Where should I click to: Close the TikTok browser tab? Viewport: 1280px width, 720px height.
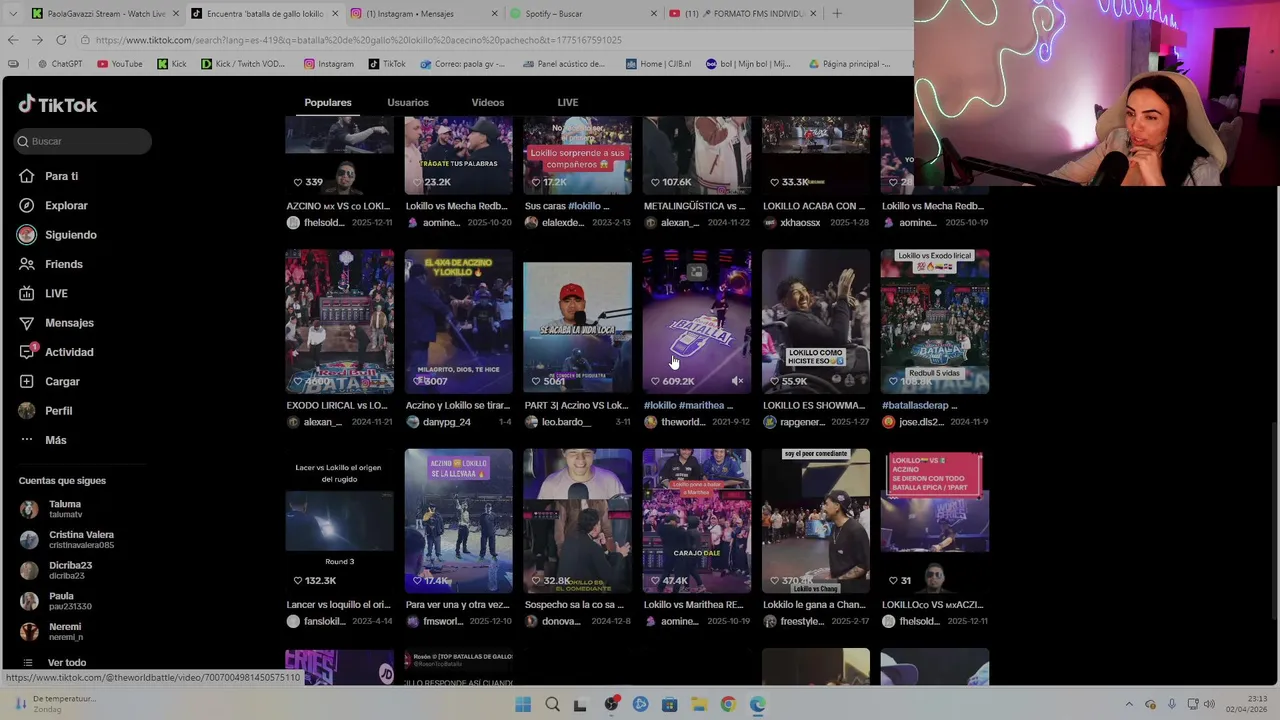tap(334, 14)
